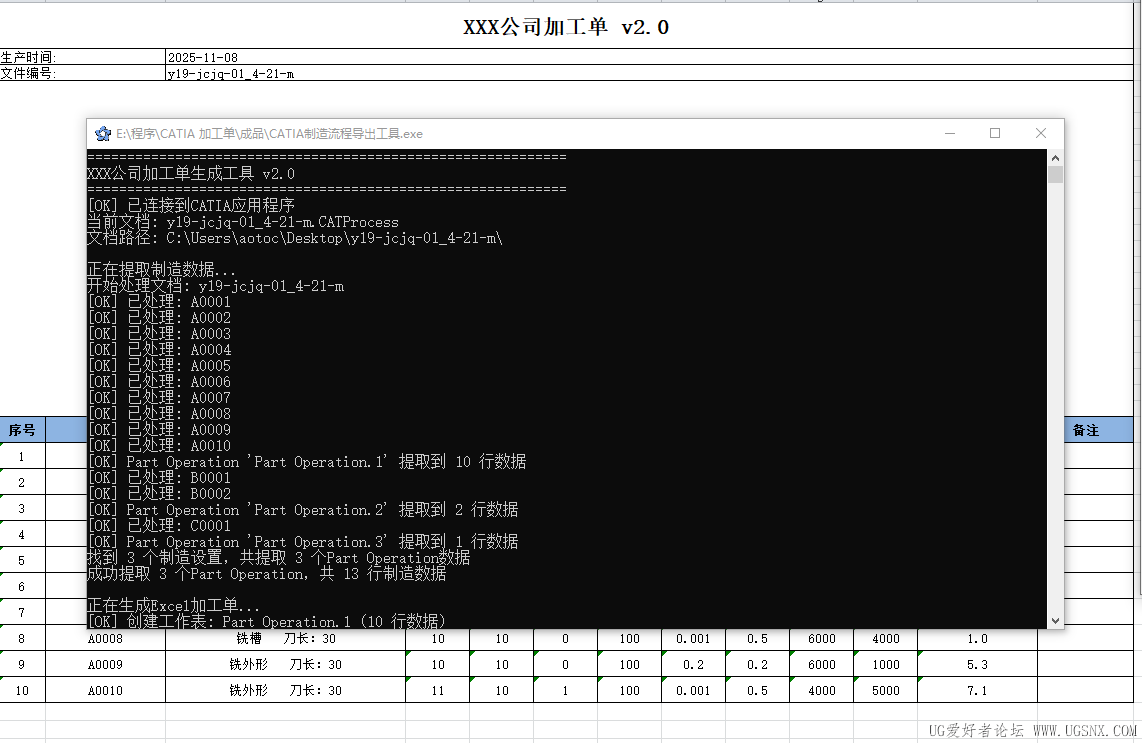
Task: Click row number 10 on the left
Action: 22,690
